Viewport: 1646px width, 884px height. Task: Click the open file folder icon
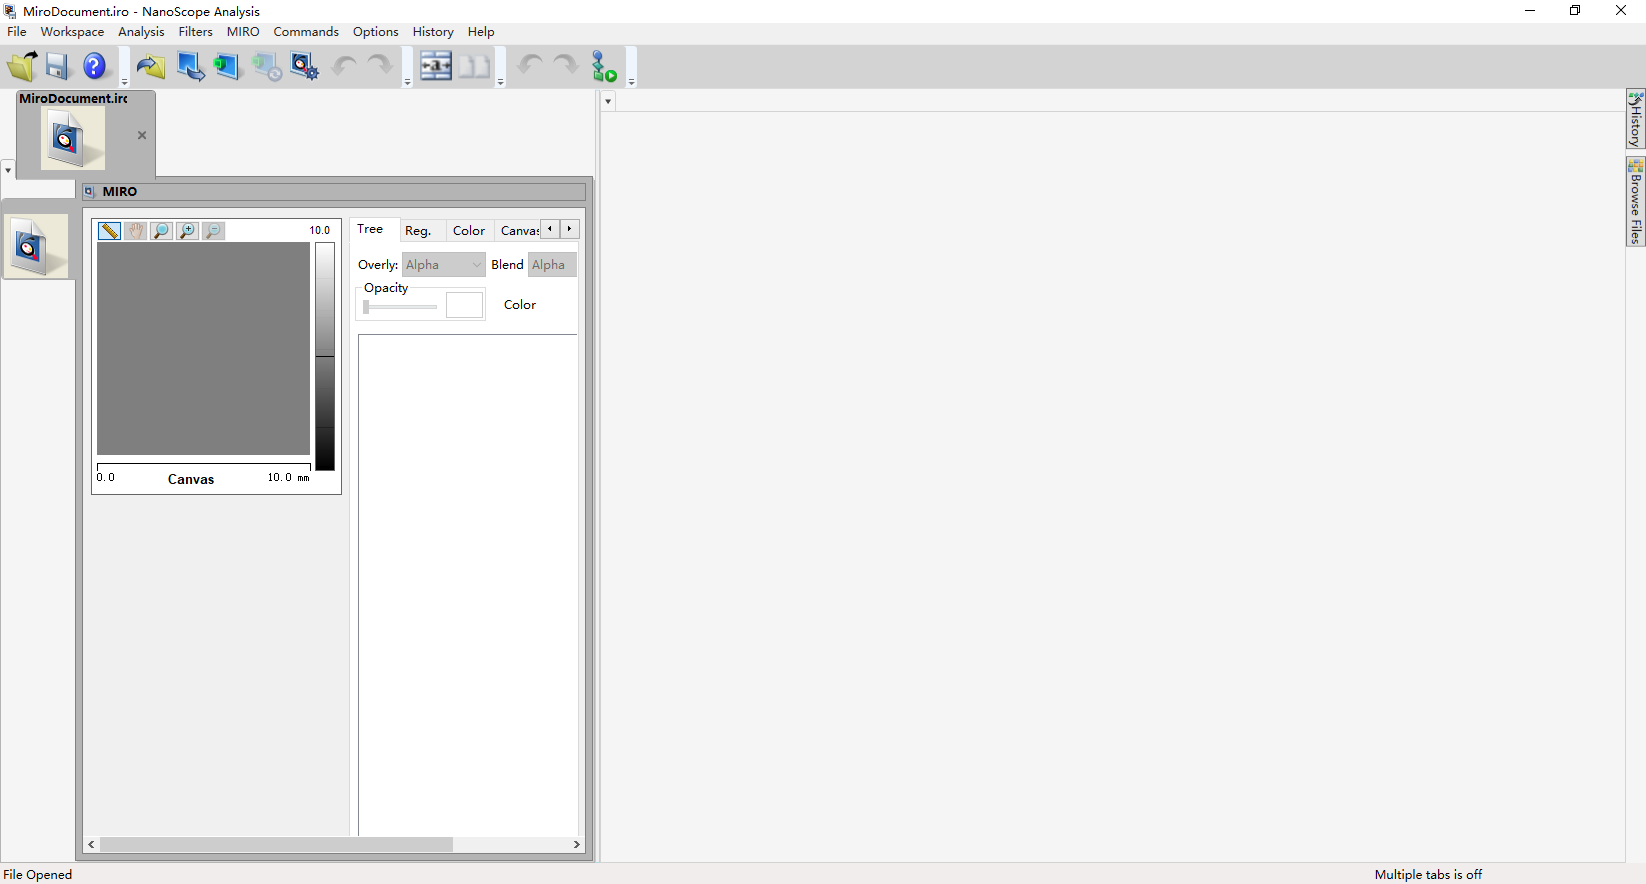tap(22, 67)
